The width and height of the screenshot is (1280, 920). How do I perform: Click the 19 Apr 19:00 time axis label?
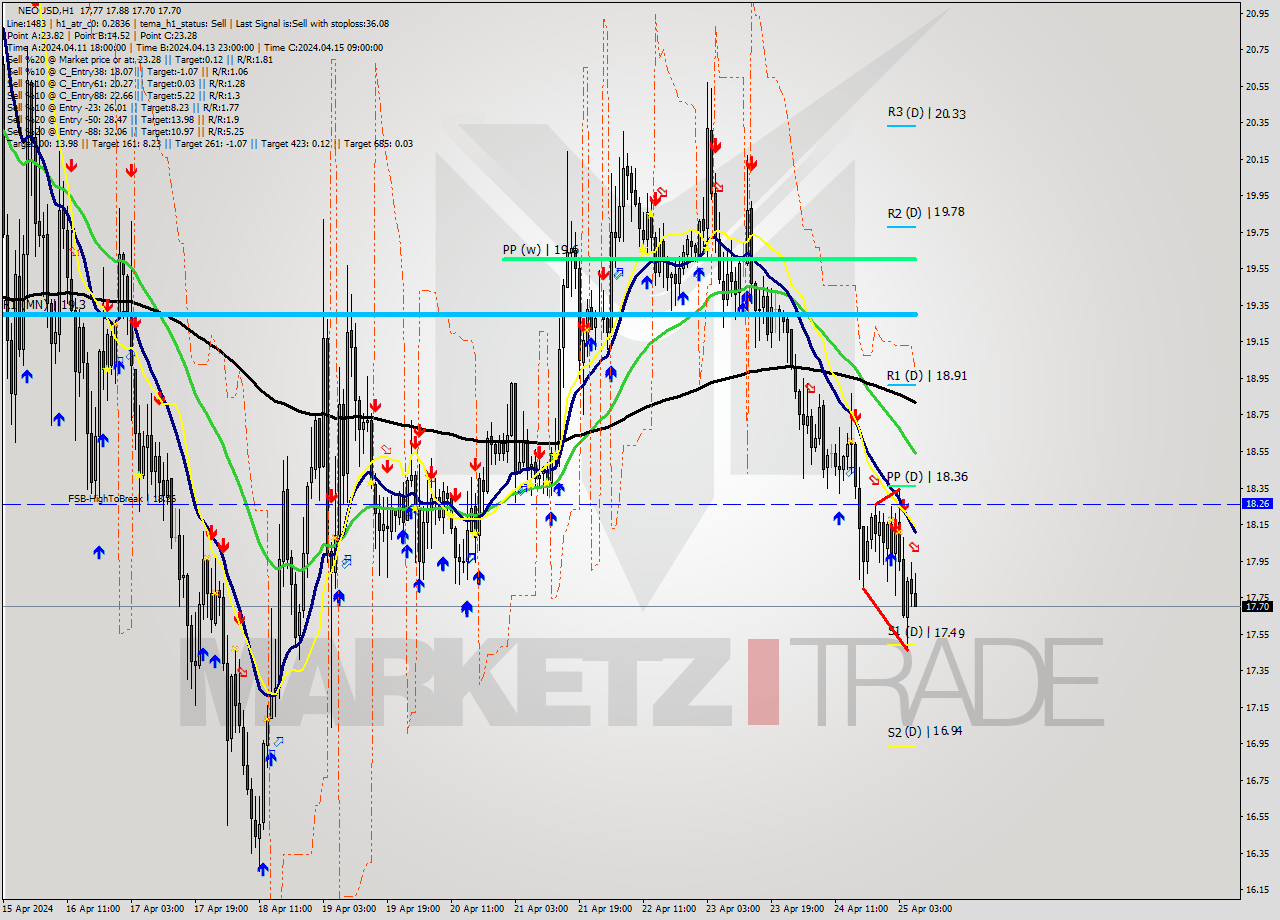click(414, 909)
